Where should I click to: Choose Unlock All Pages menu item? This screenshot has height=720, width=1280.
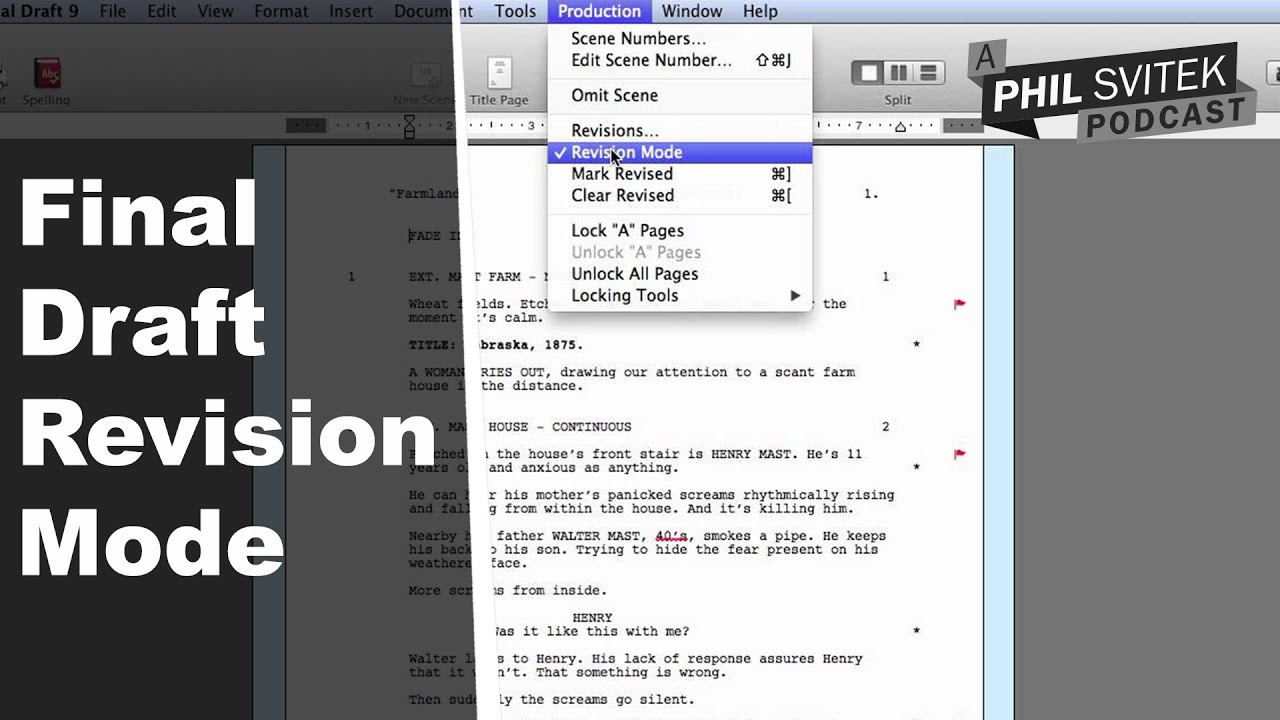pyautogui.click(x=680, y=274)
